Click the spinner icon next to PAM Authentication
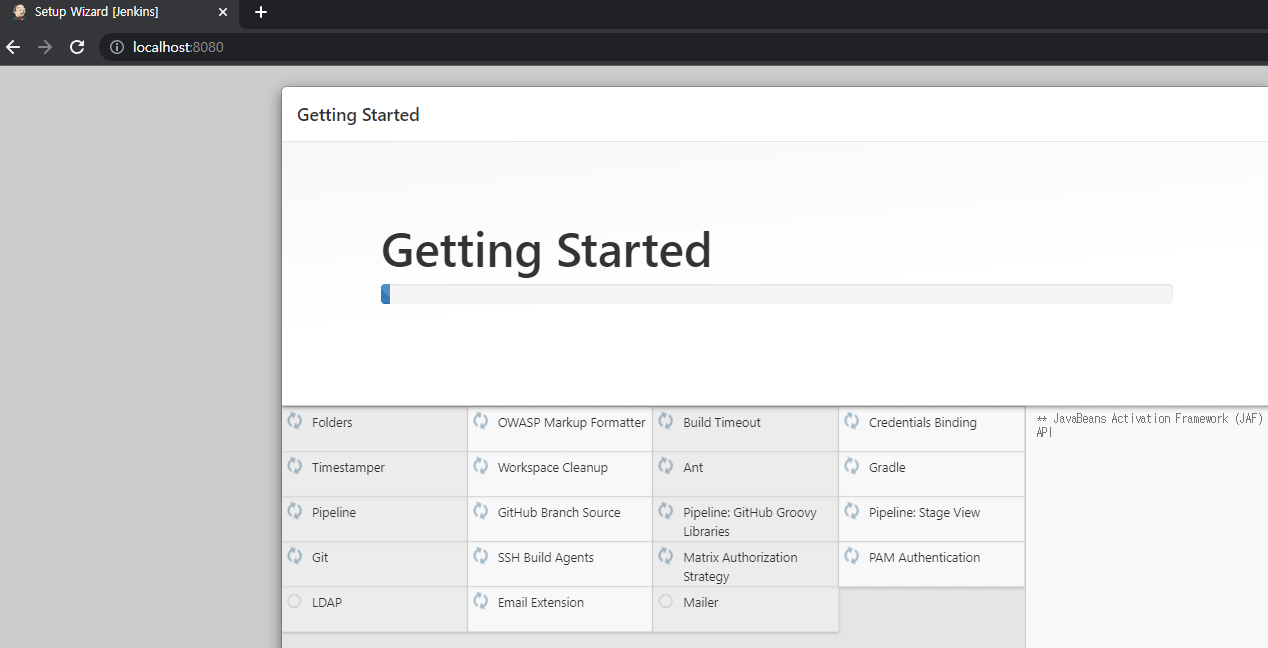The width and height of the screenshot is (1268, 648). click(852, 556)
